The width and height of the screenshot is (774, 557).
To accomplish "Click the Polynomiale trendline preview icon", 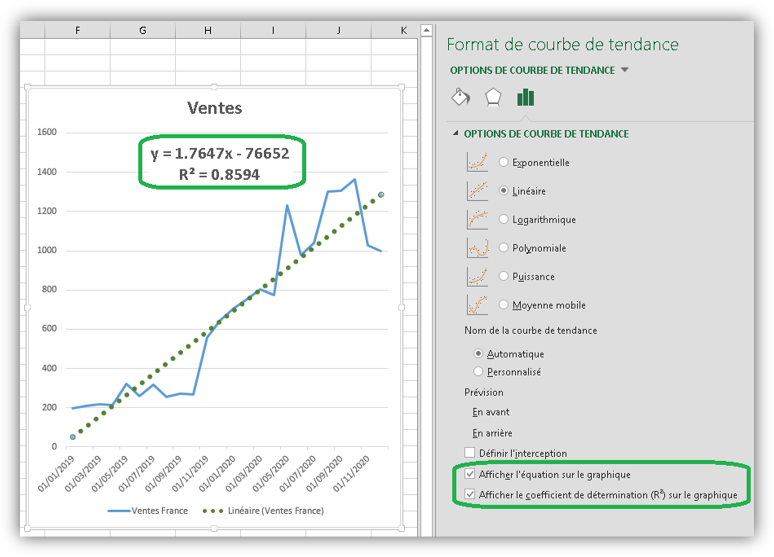I will [x=477, y=247].
